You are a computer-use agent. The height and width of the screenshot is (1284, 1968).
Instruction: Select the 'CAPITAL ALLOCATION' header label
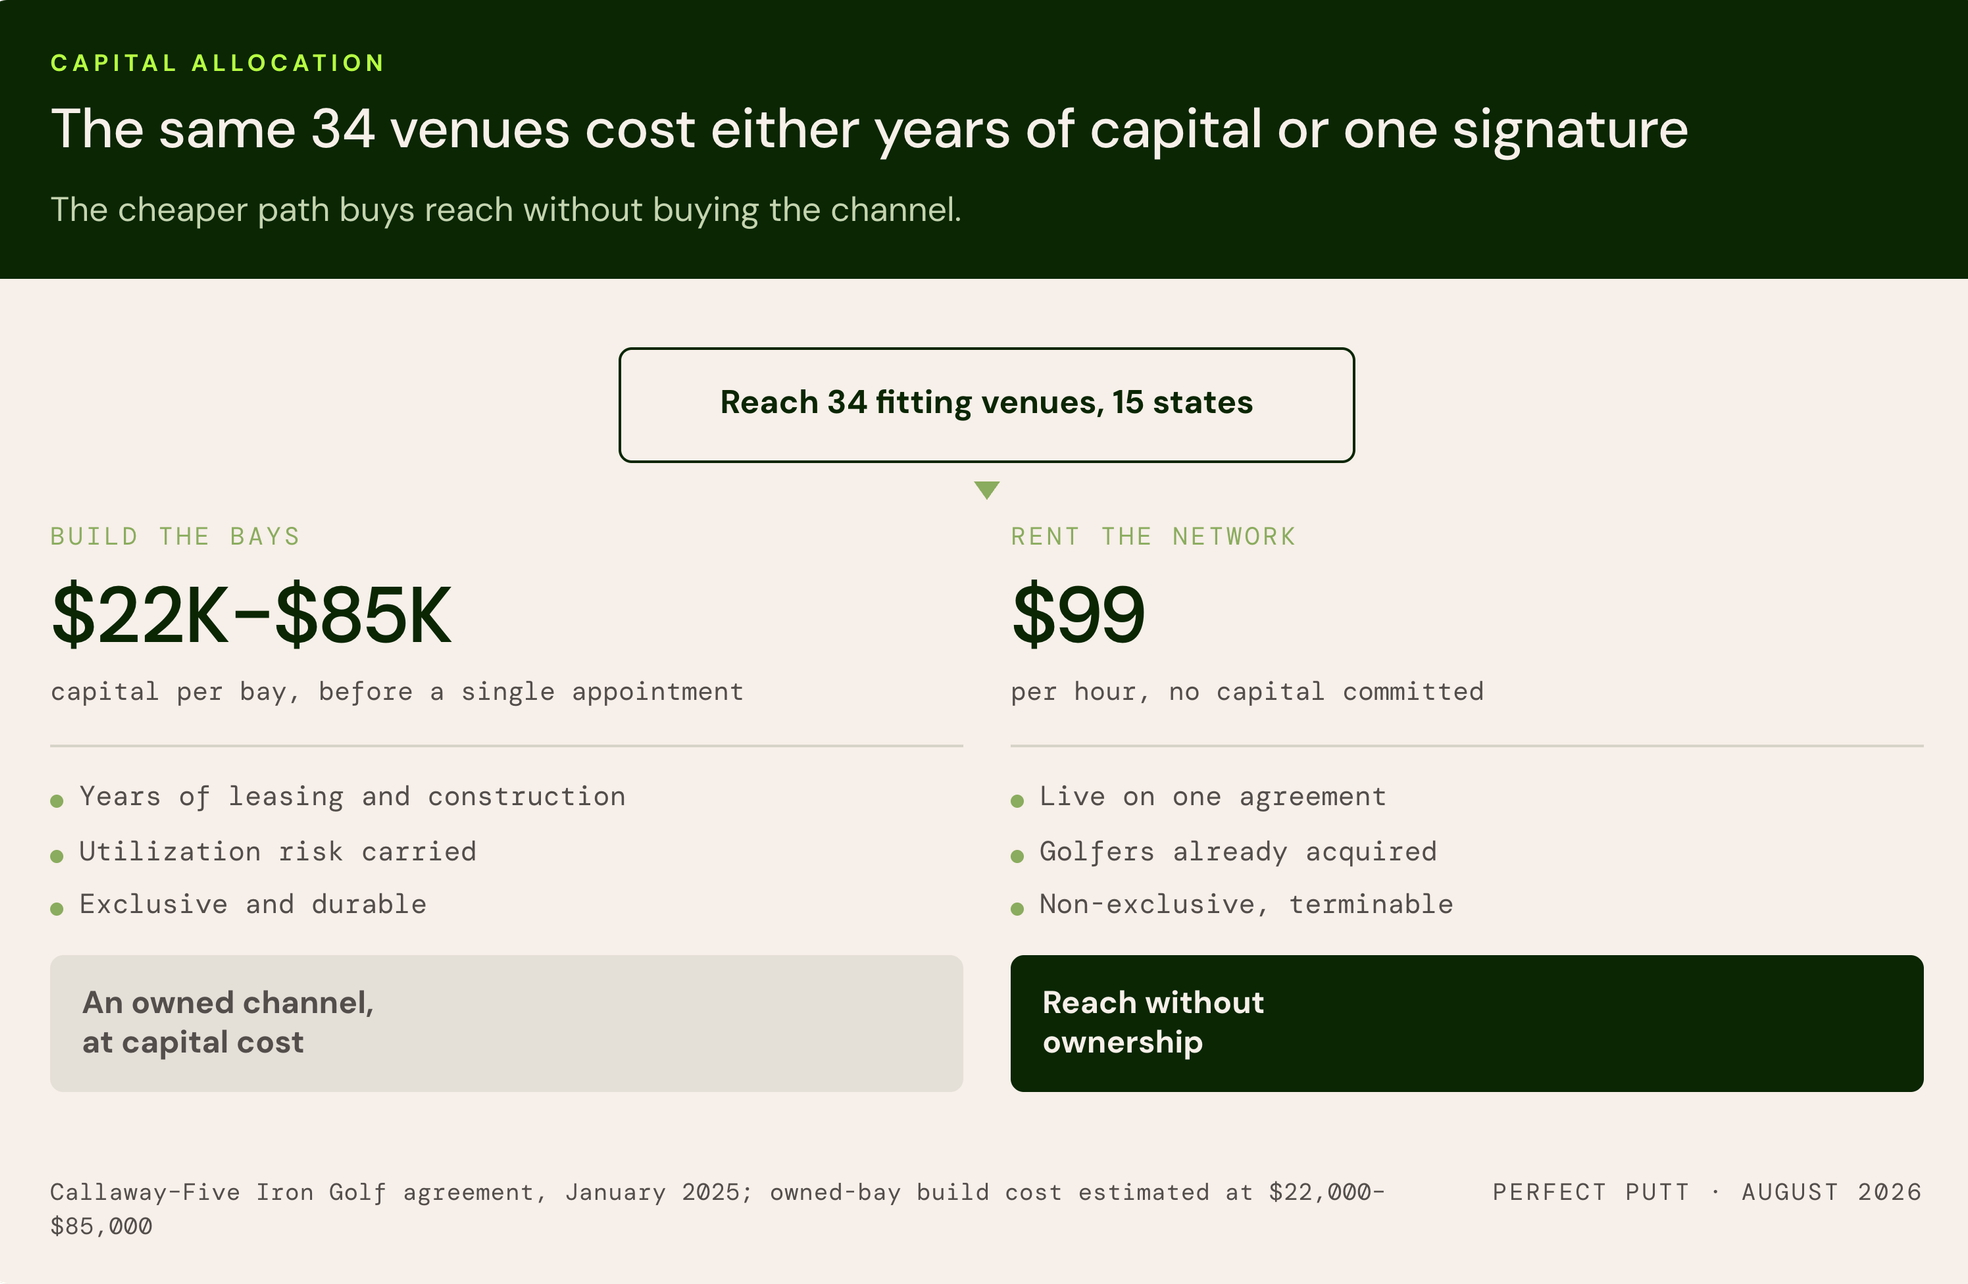point(218,63)
